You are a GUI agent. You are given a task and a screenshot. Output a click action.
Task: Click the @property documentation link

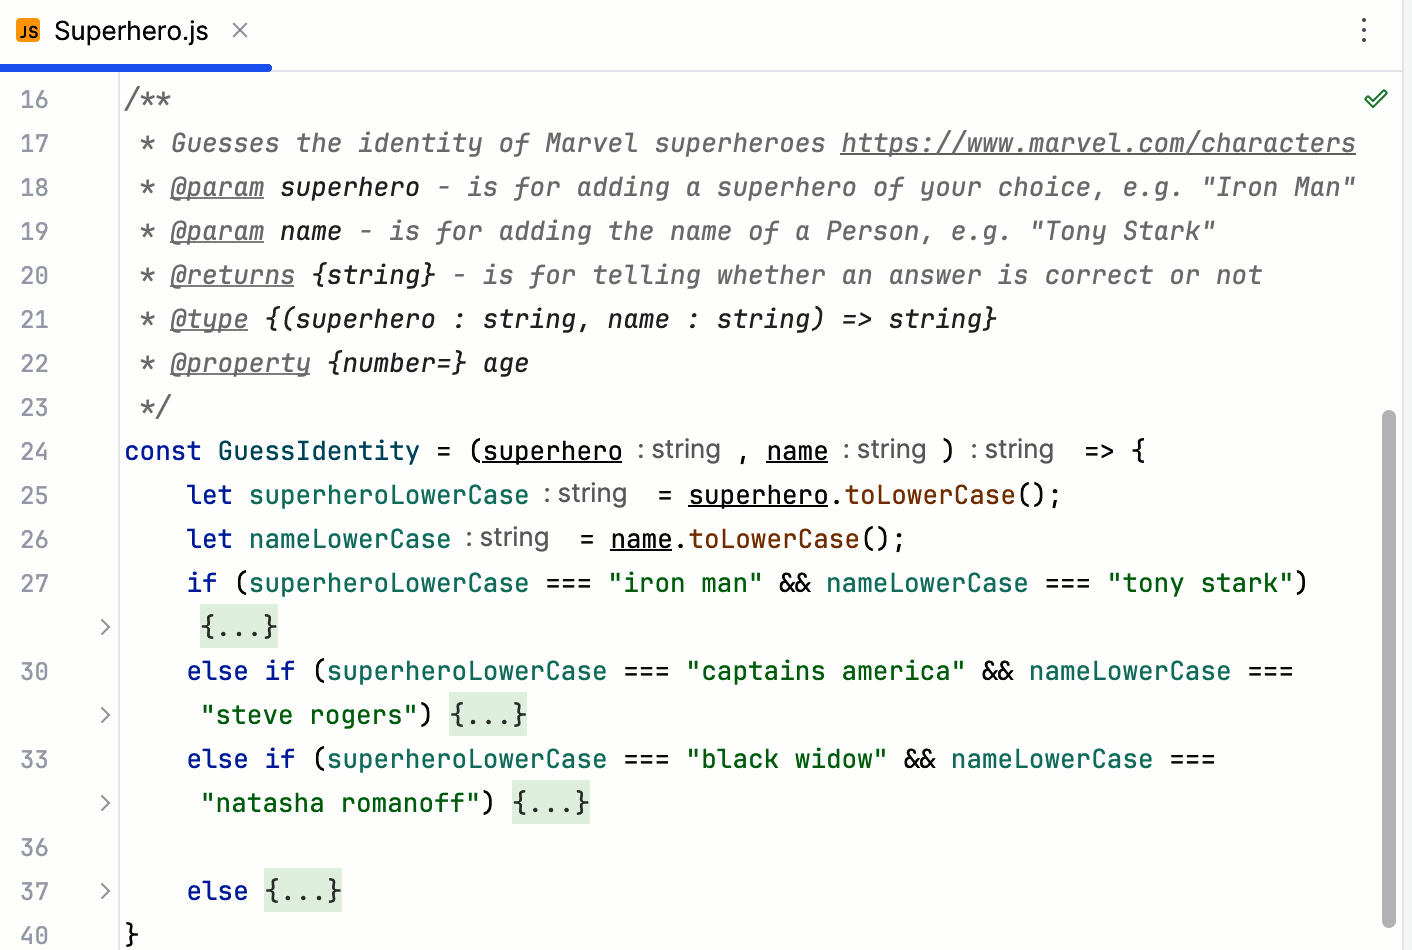click(240, 363)
